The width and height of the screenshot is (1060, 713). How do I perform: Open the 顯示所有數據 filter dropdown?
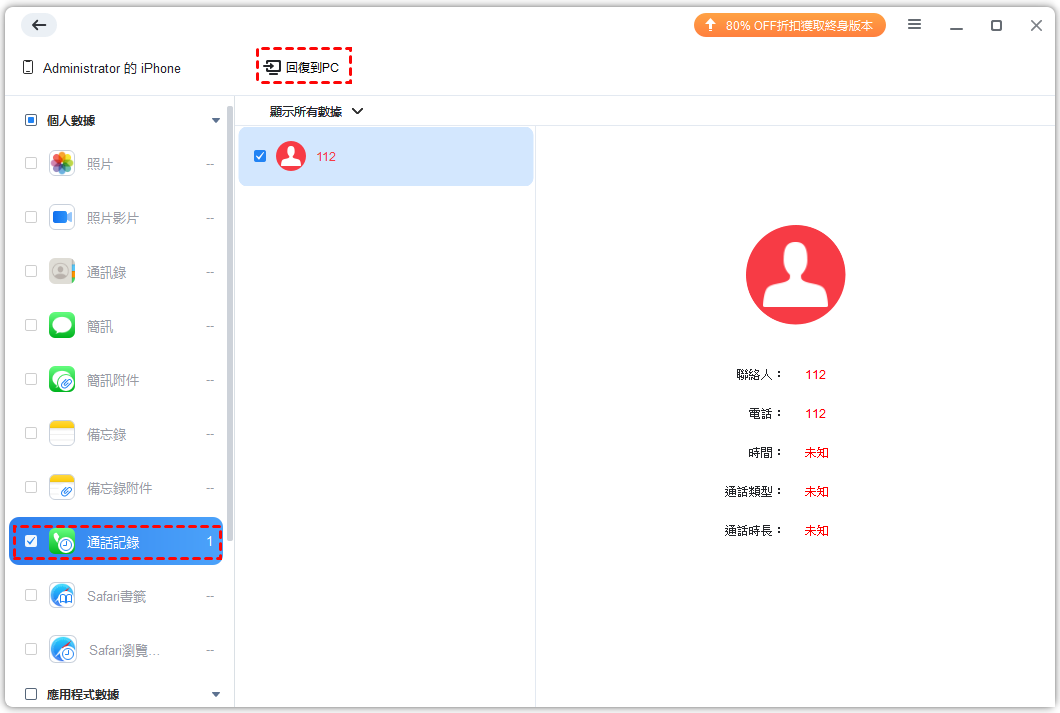click(316, 111)
